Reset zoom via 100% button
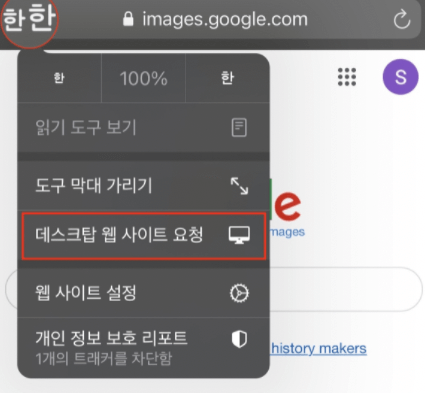Image resolution: width=425 pixels, height=393 pixels. tap(143, 78)
